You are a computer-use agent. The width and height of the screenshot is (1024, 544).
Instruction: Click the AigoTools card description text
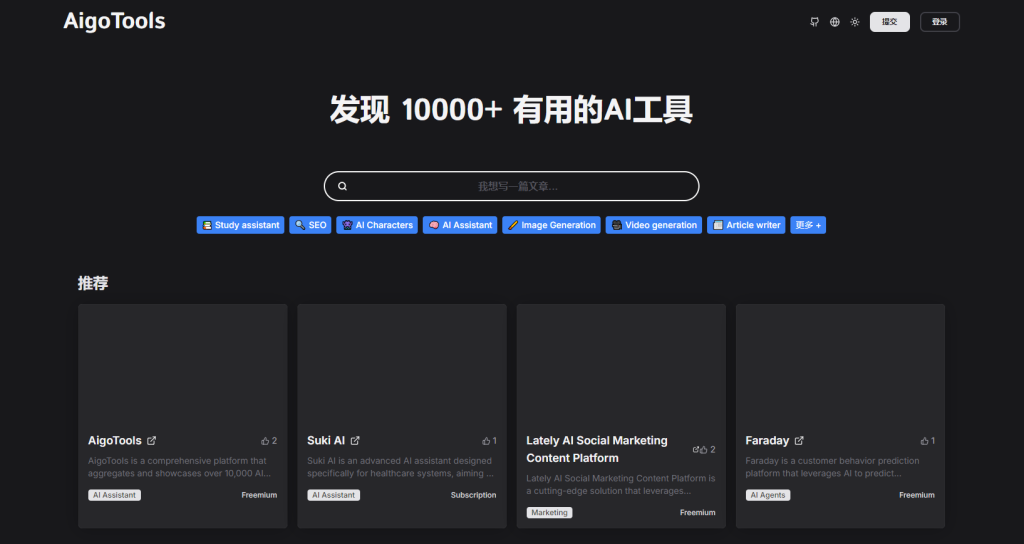coord(180,467)
